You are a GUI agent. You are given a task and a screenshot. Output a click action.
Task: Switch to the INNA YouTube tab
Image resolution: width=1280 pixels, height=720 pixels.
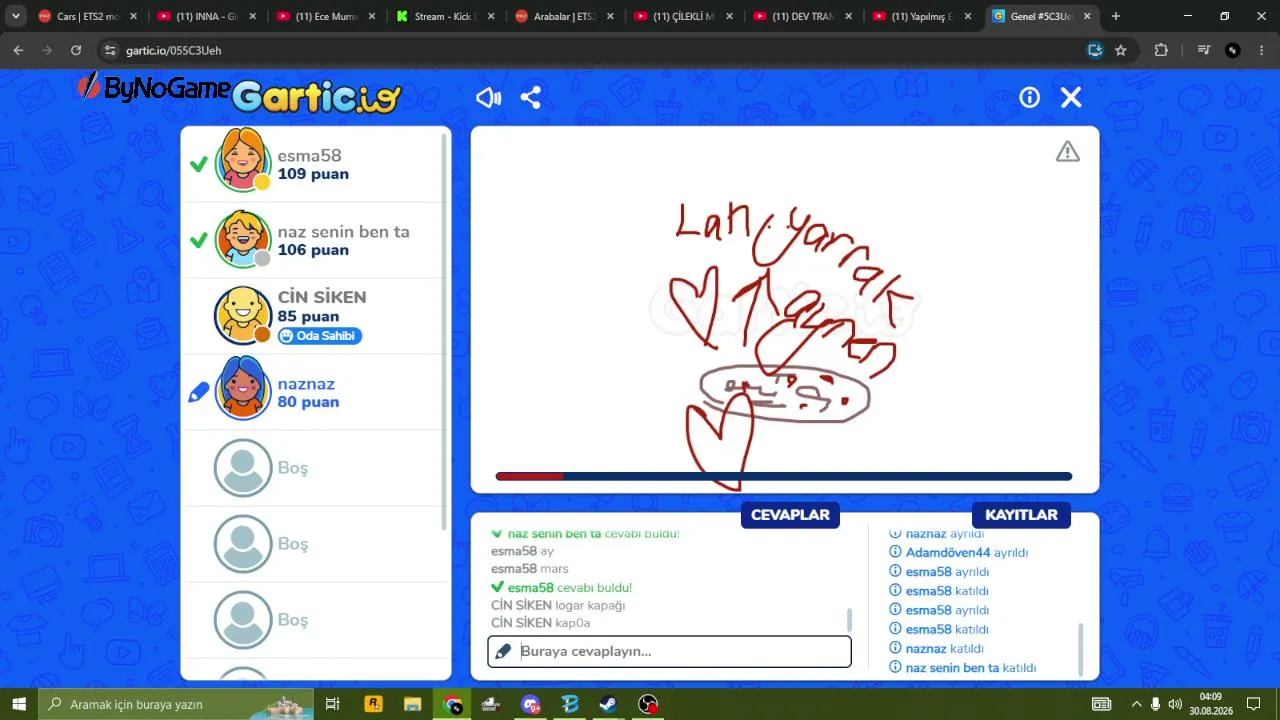click(204, 16)
